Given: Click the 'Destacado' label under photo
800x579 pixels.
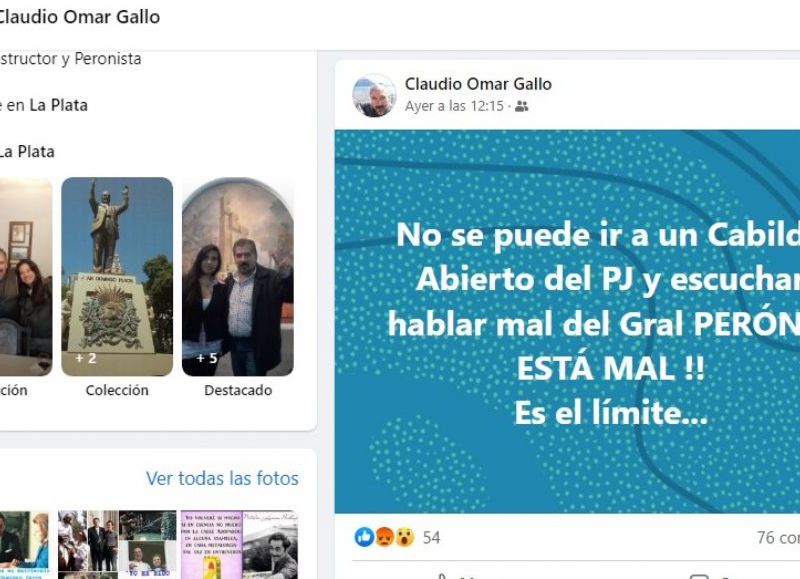Looking at the screenshot, I should (238, 390).
